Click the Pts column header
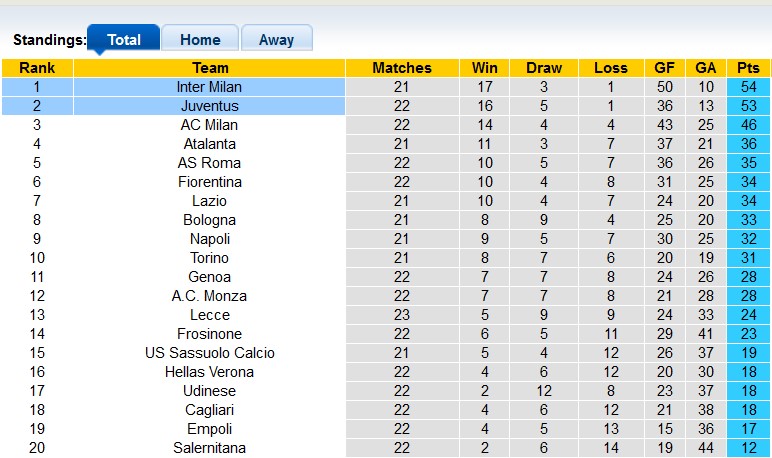 click(748, 68)
